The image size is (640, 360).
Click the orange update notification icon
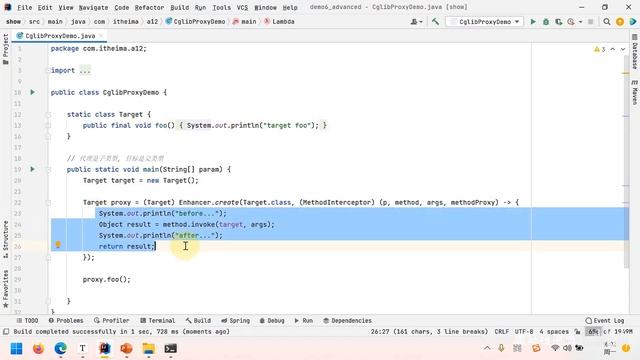coord(620,22)
